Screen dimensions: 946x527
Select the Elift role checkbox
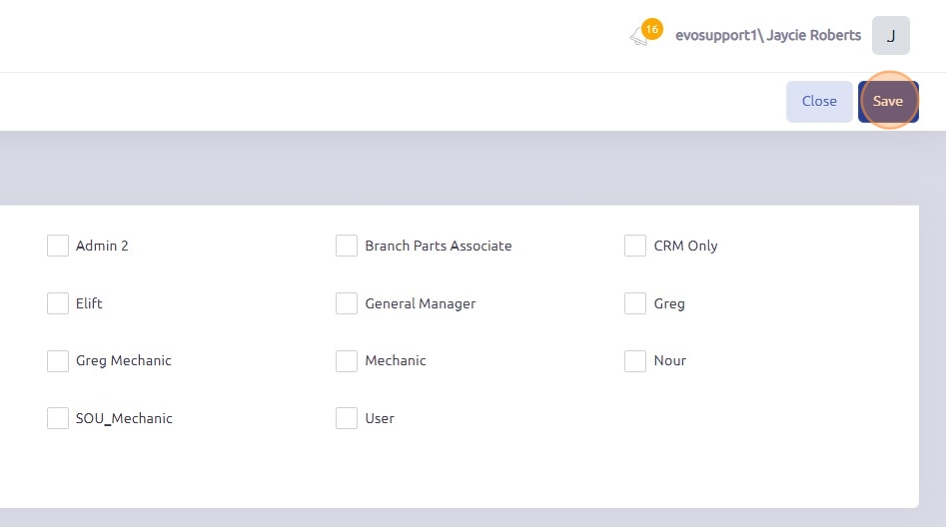pos(58,303)
